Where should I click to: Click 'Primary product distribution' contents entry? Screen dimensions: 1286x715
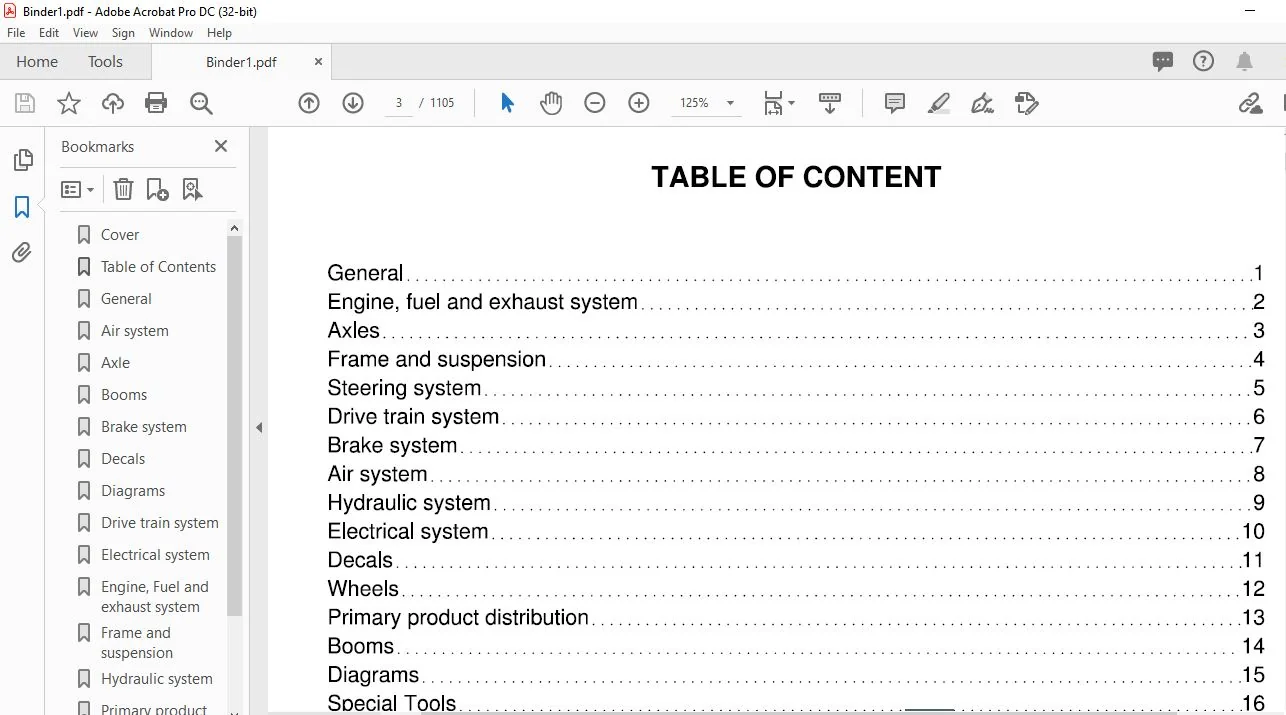(x=458, y=617)
